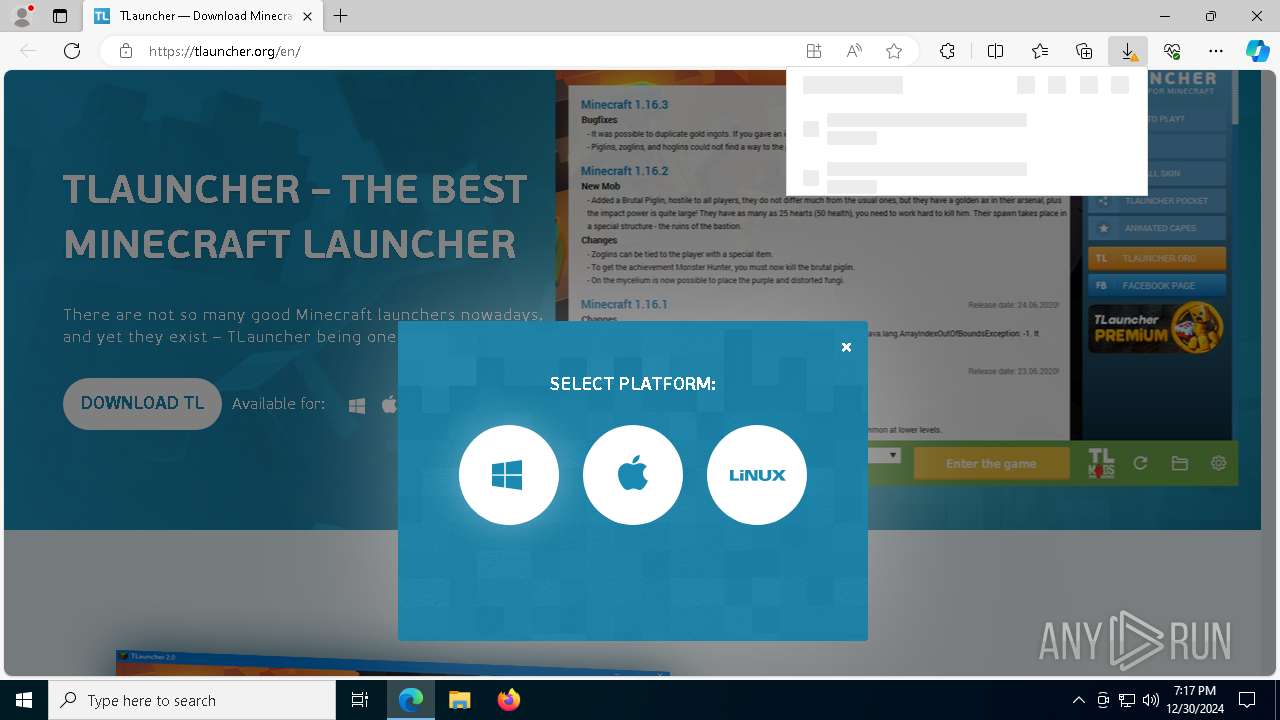Open Edge Settings and more menu
The width and height of the screenshot is (1280, 720).
pos(1216,51)
